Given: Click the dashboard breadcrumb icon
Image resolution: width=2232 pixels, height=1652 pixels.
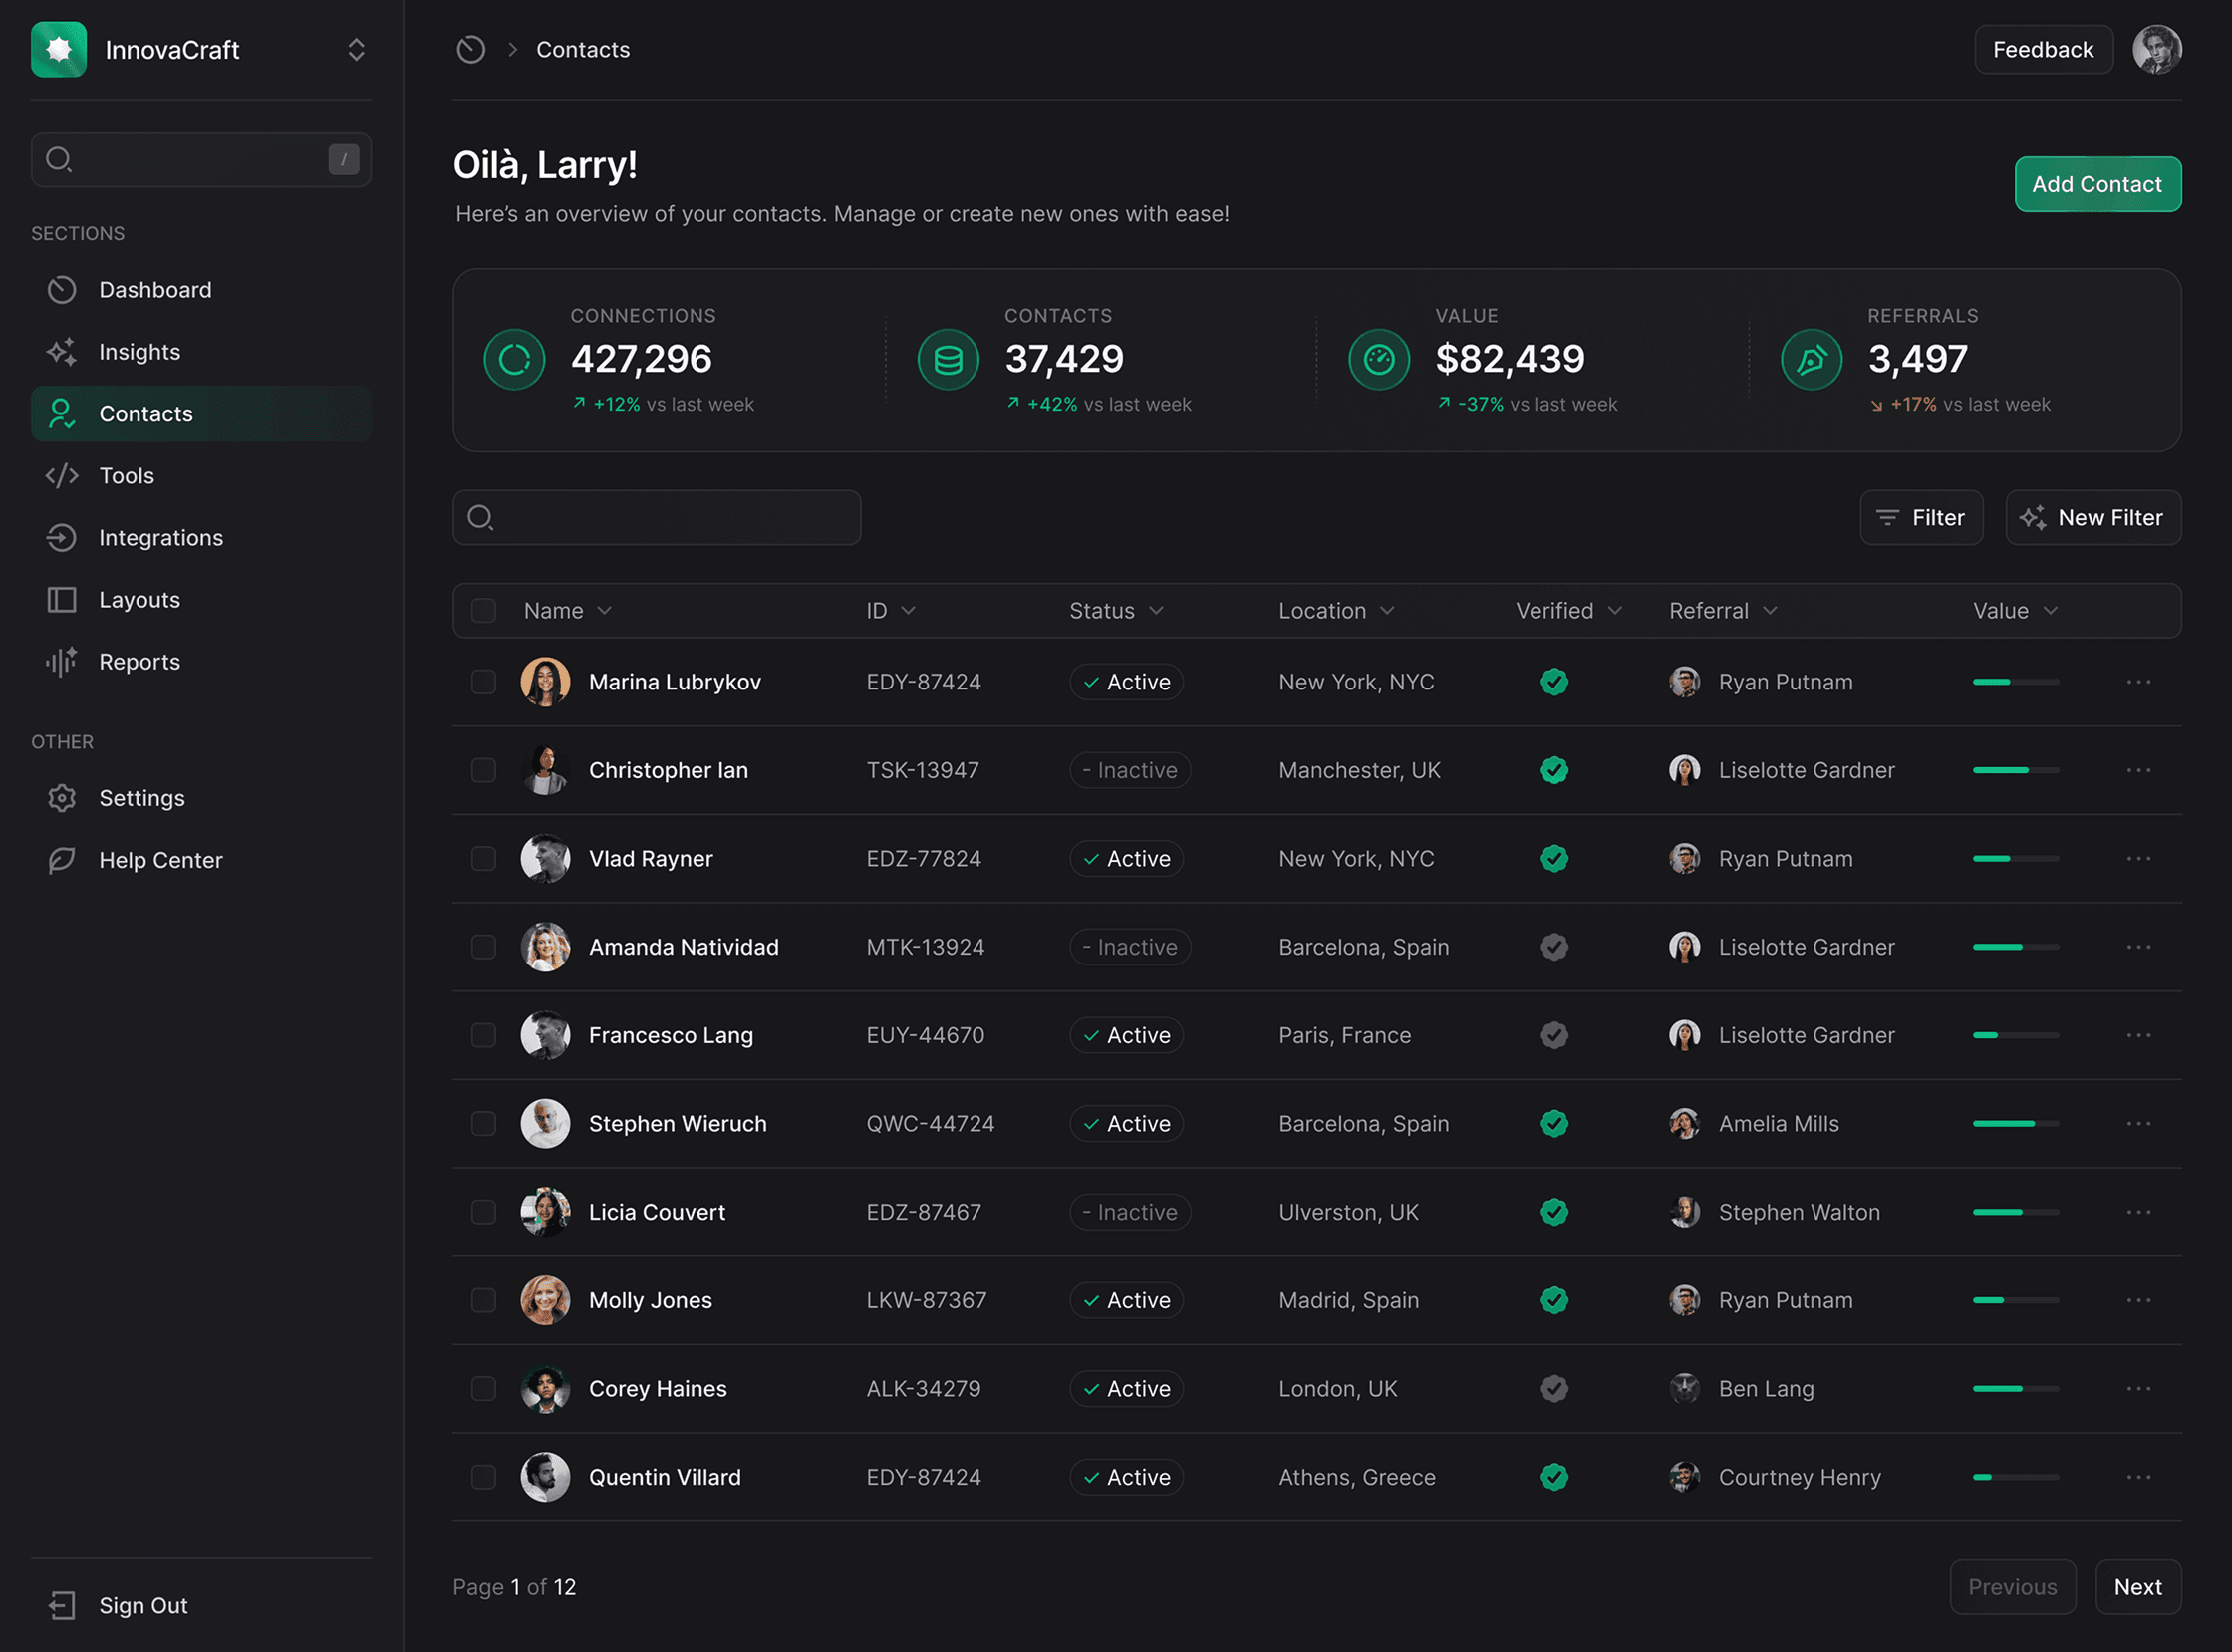Looking at the screenshot, I should coord(471,50).
